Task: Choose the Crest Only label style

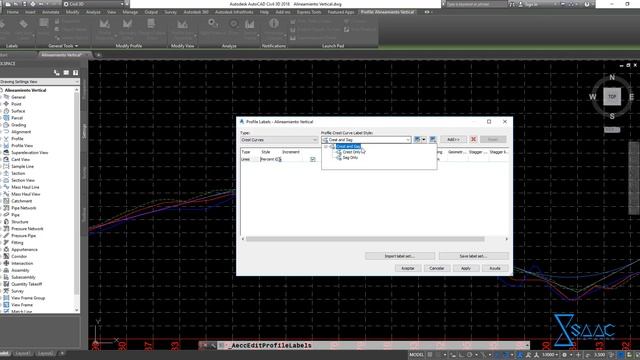Action: point(351,152)
